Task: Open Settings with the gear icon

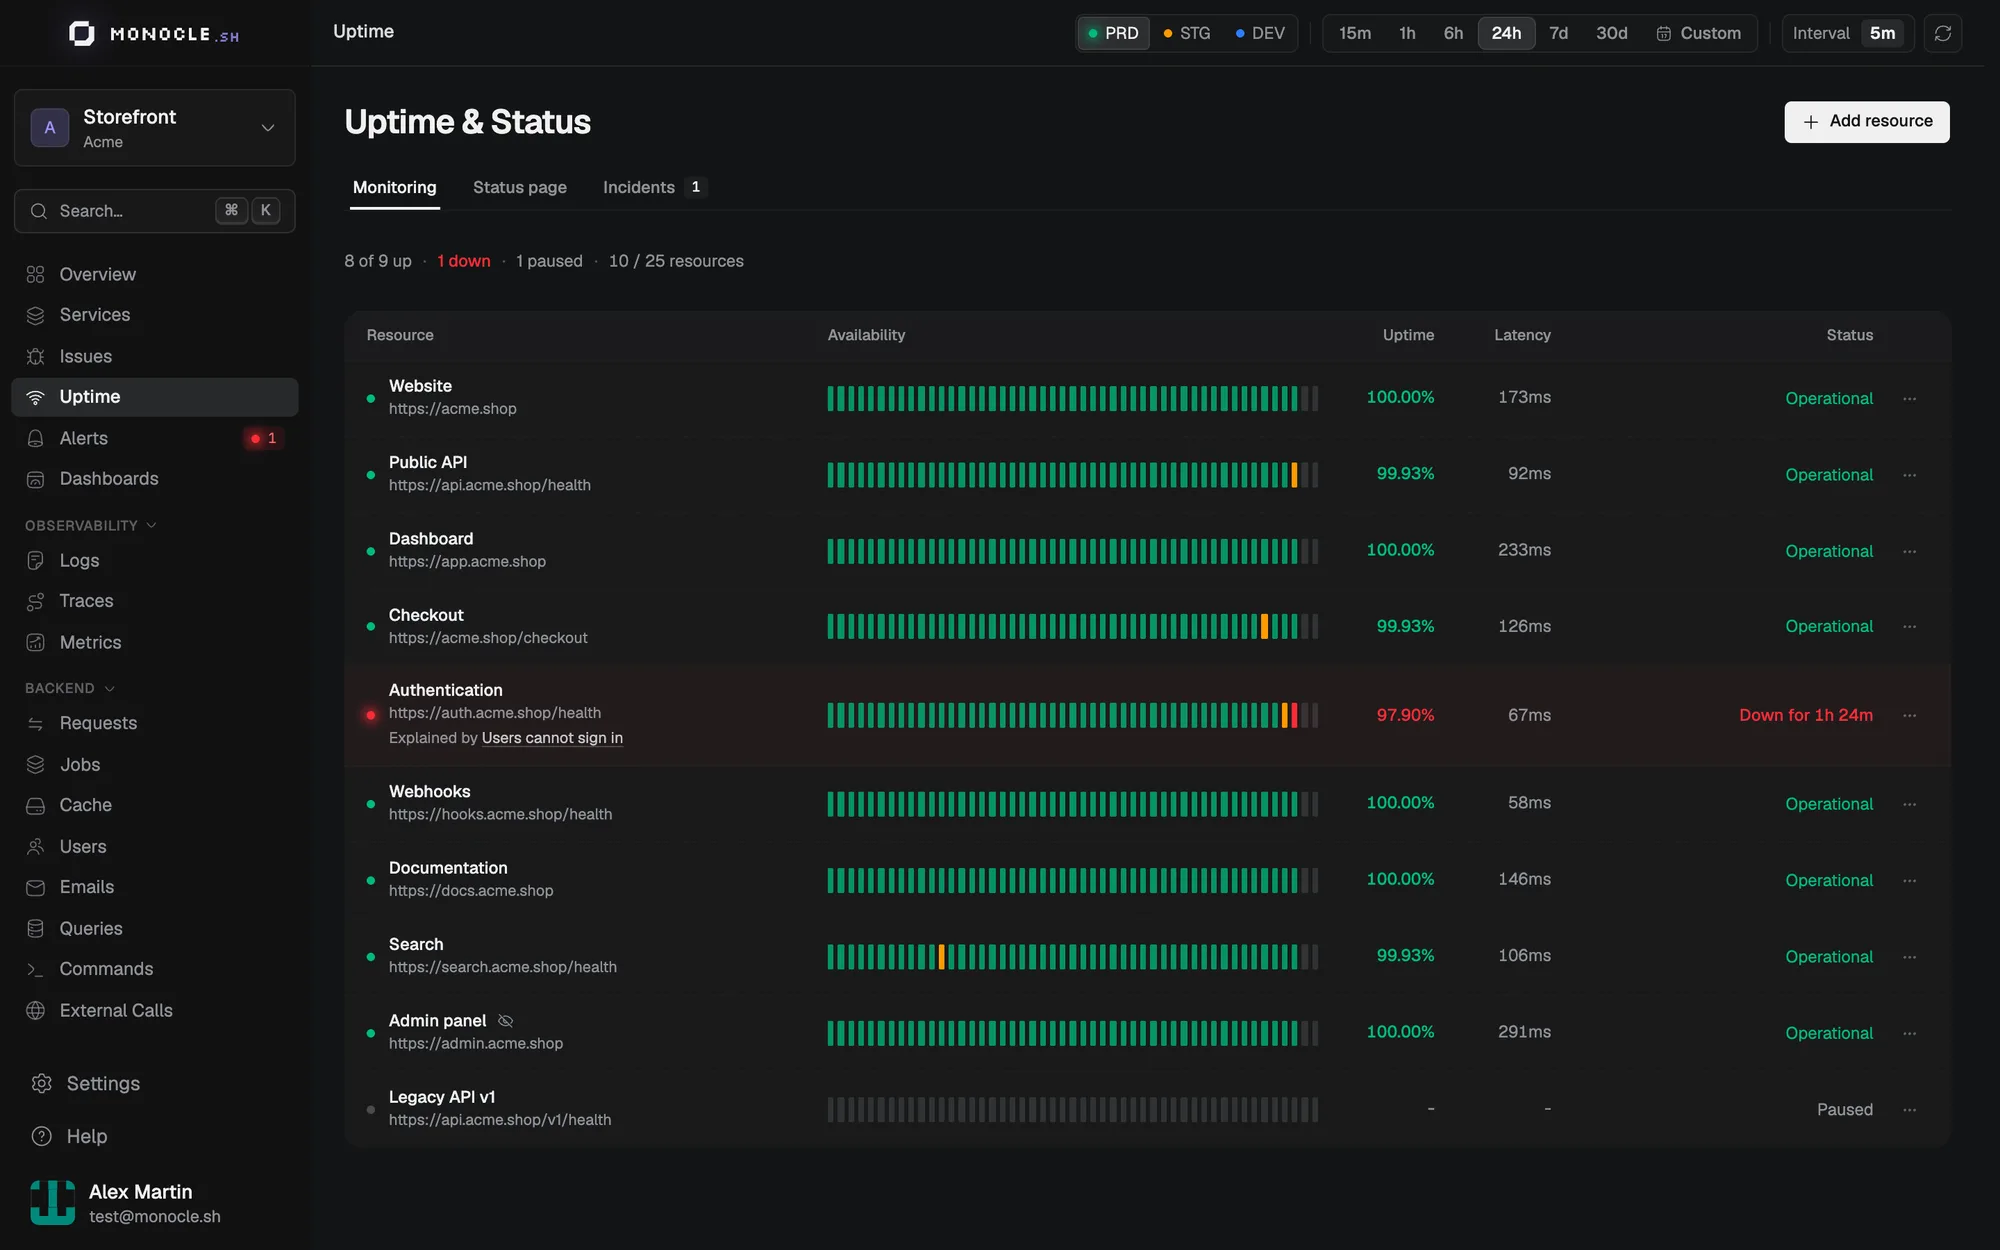Action: point(155,1084)
